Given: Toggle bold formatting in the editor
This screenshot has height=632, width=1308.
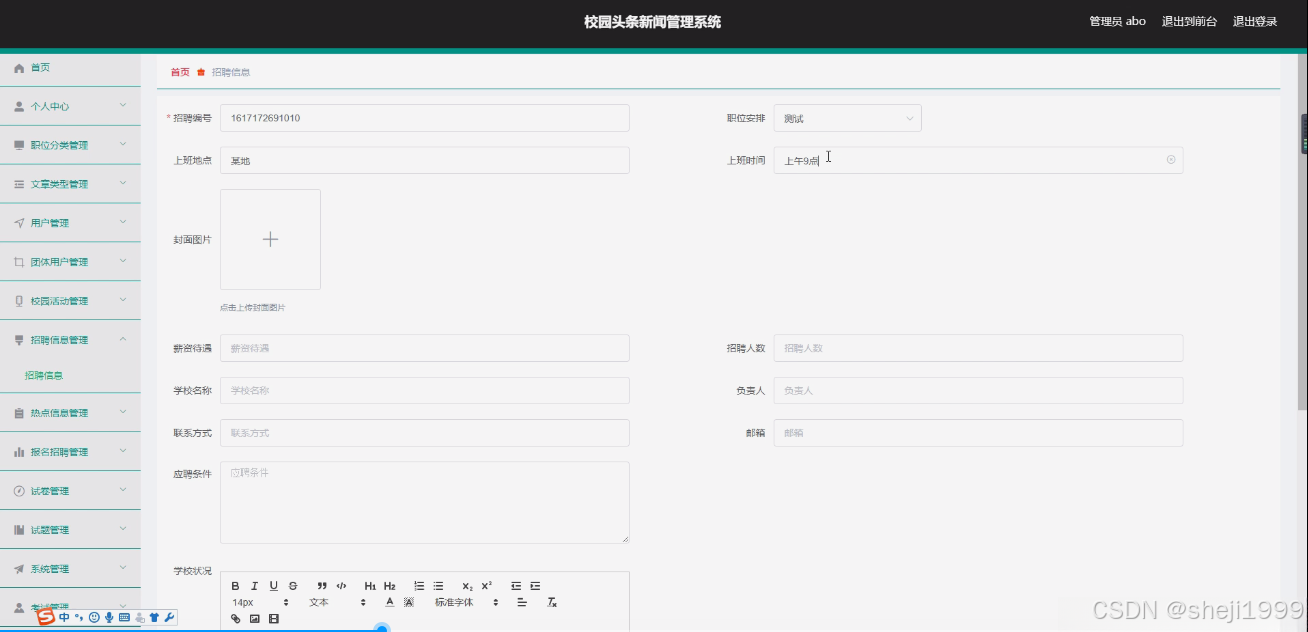Looking at the screenshot, I should 235,586.
